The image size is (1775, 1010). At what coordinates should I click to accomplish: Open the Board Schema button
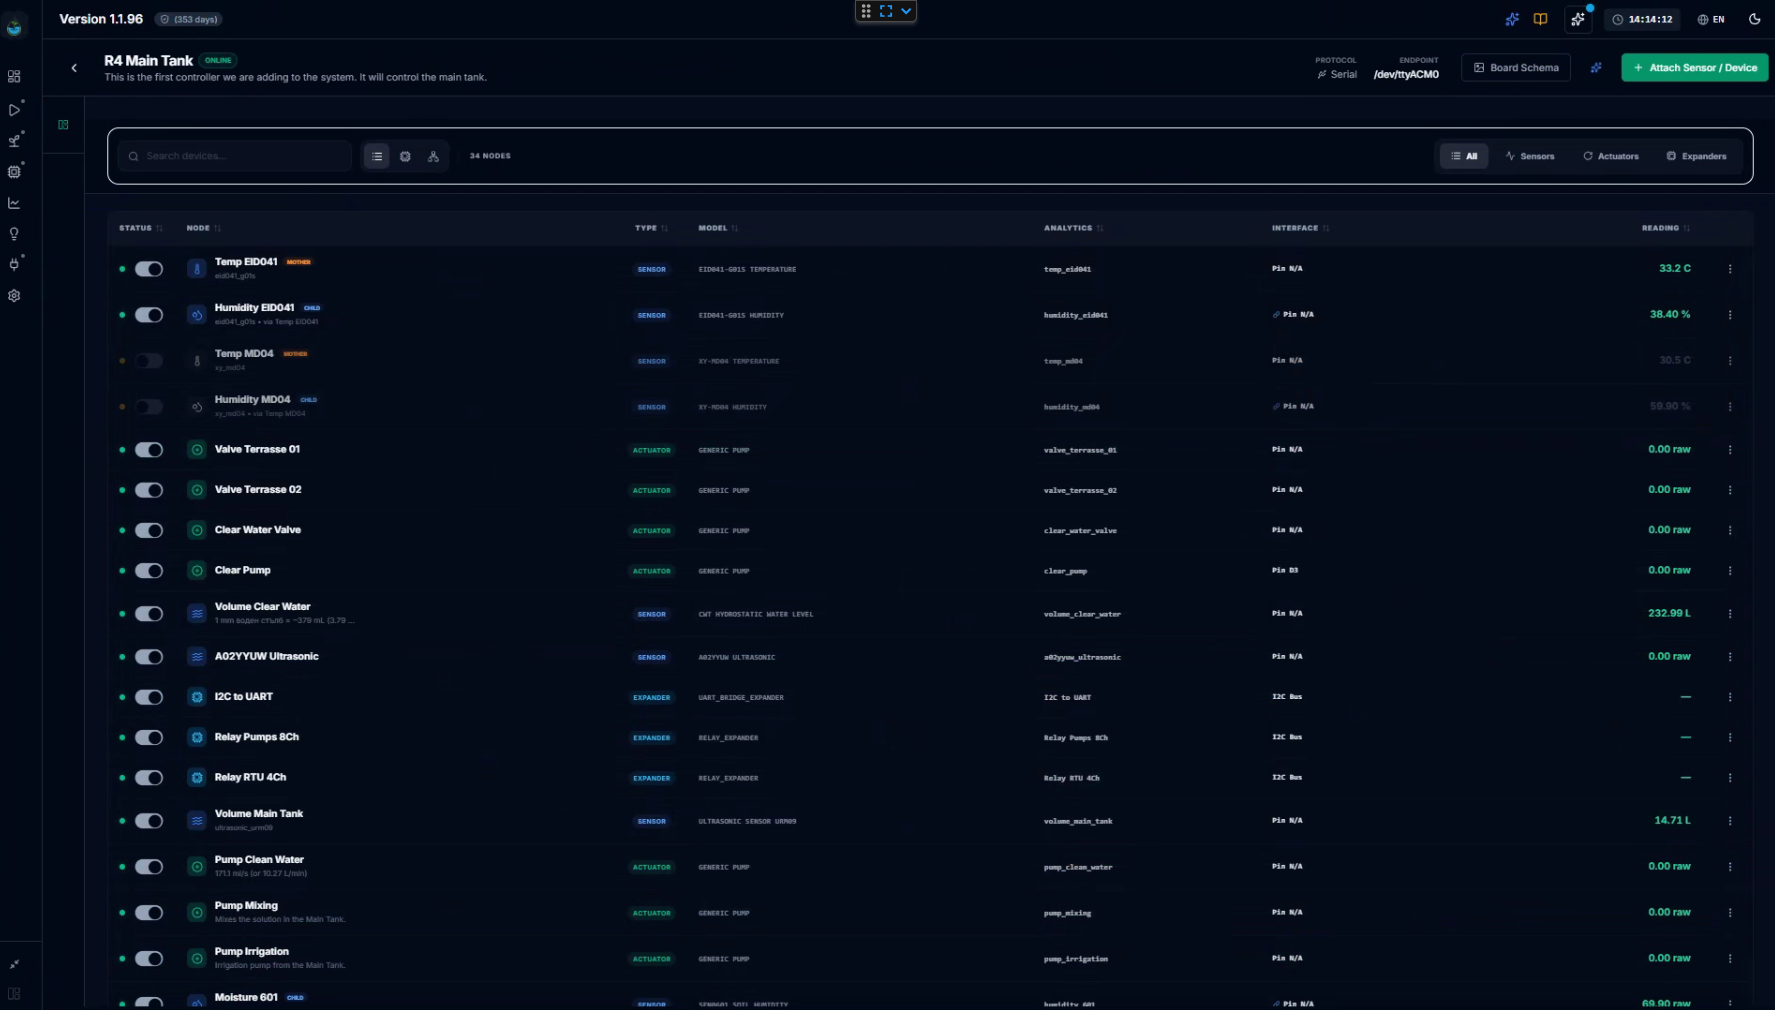[1516, 68]
